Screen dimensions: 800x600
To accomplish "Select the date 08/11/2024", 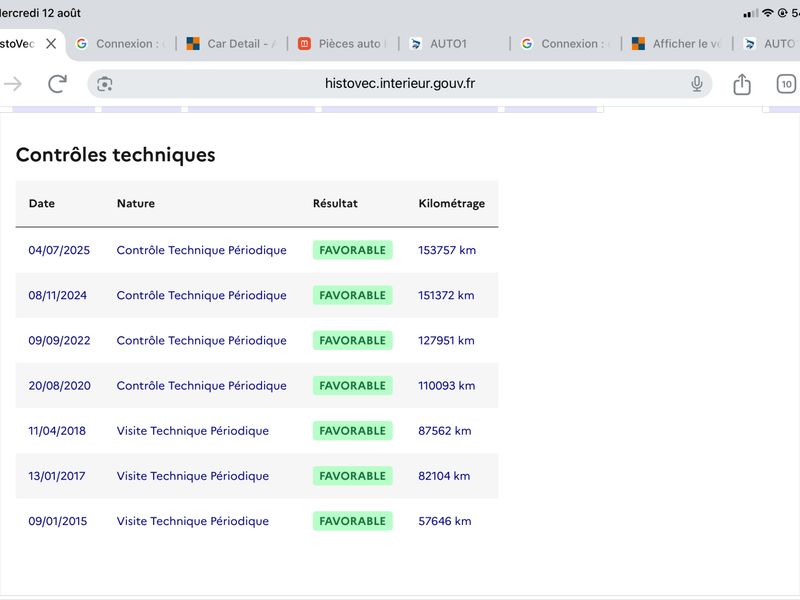I will click(58, 295).
